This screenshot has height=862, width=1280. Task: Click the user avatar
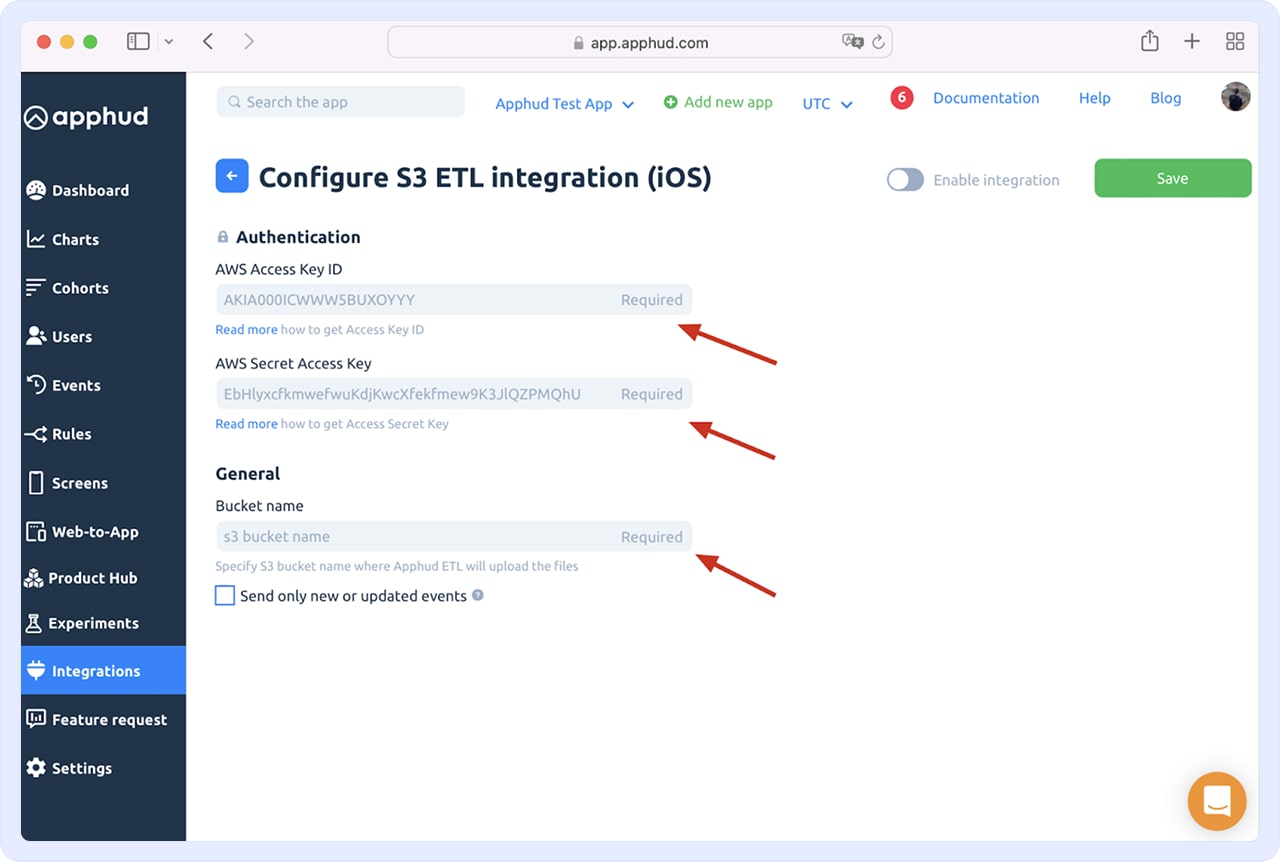1236,97
